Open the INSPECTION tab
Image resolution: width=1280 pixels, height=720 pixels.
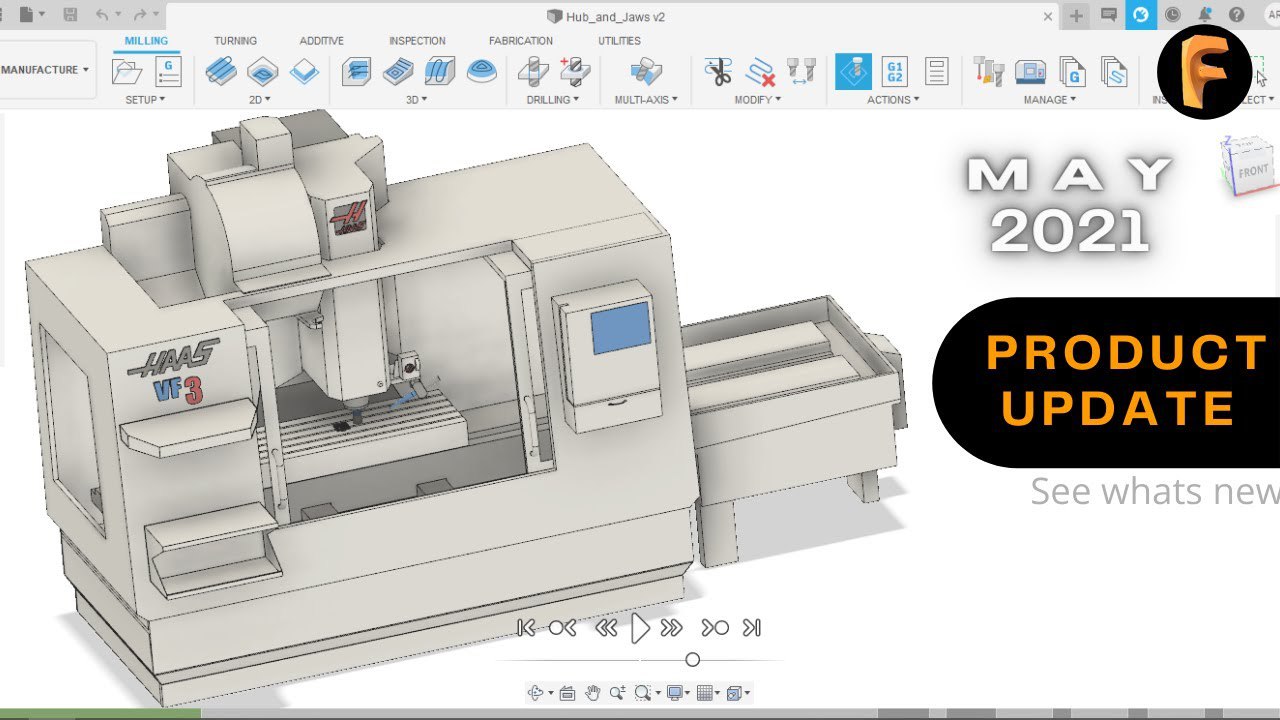pos(417,41)
